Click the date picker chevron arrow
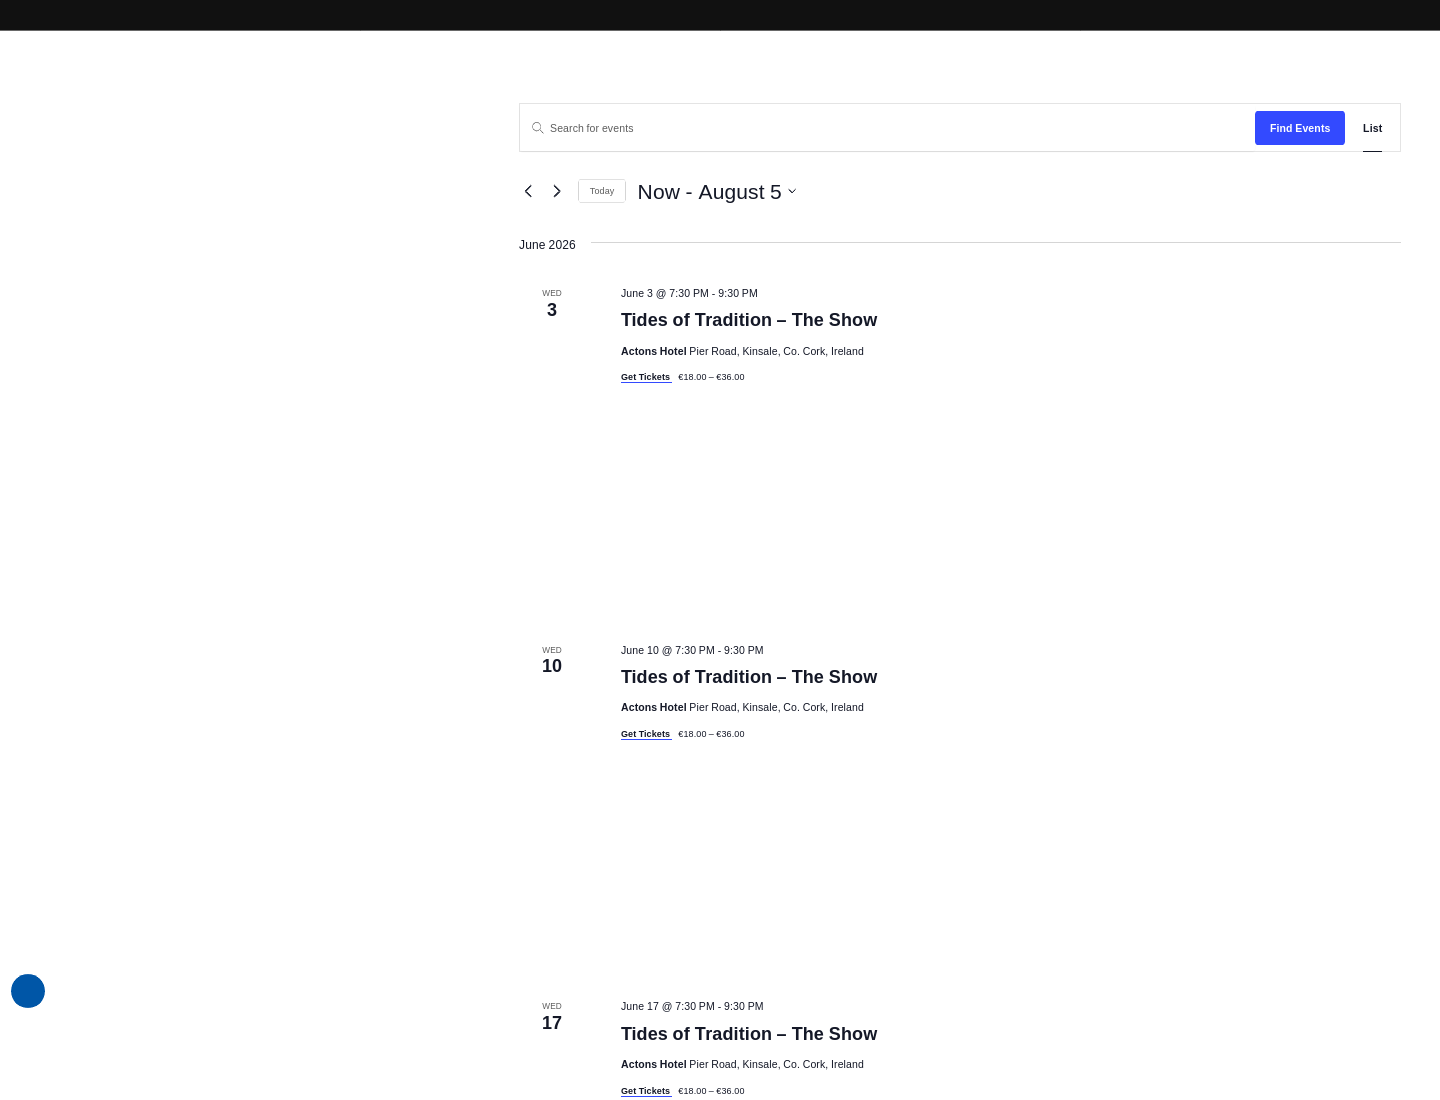 (x=792, y=192)
